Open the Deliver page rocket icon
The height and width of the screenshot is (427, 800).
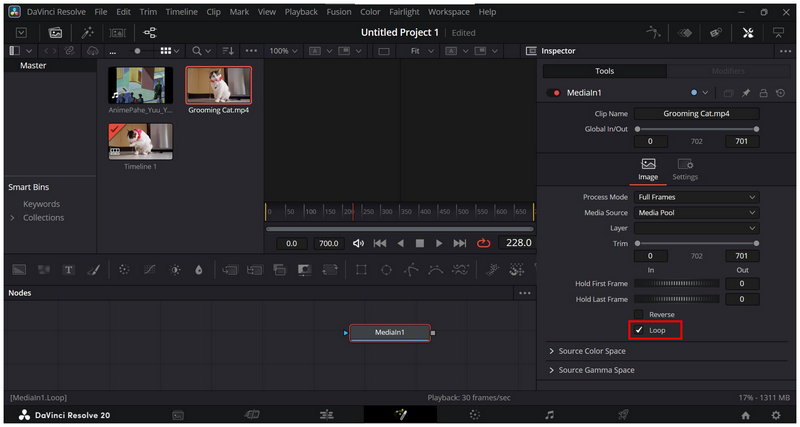[623, 415]
